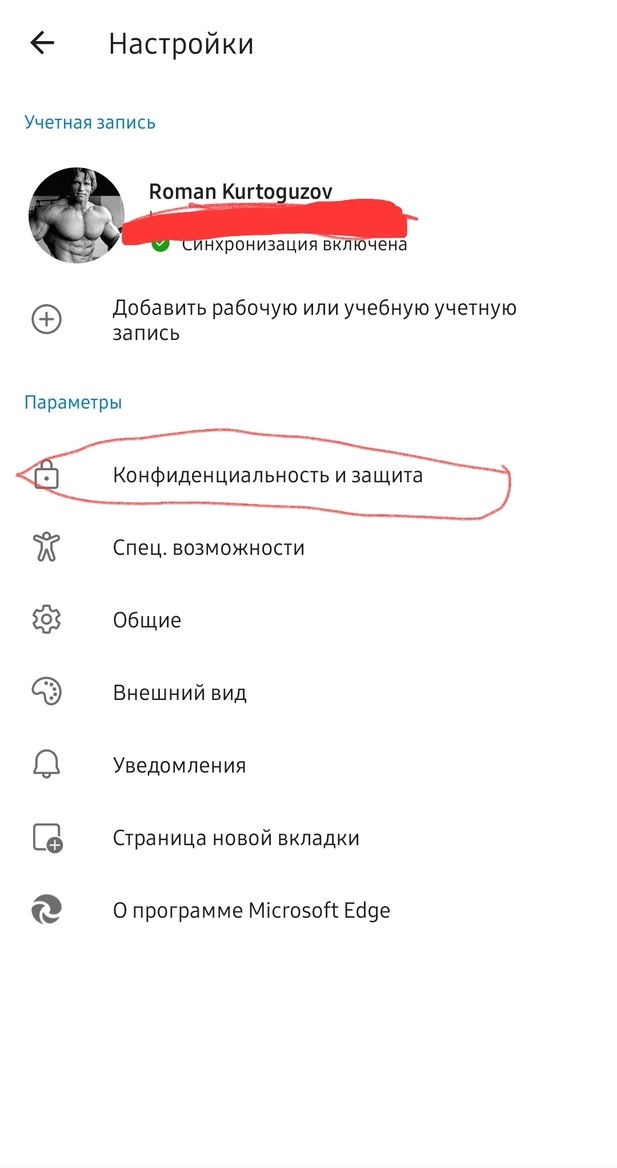This screenshot has height=1168, width=617.
Task: Open Конфиденциальность и защита settings
Action: click(x=308, y=474)
